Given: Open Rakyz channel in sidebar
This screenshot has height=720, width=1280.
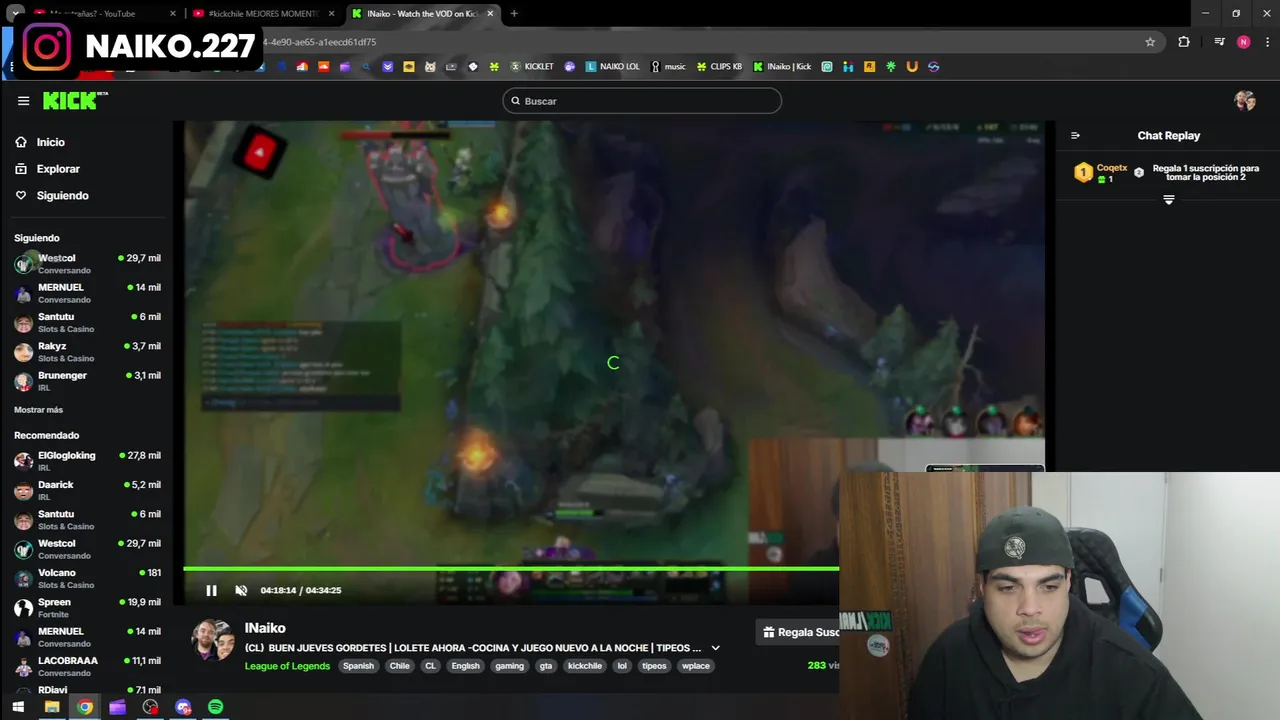Looking at the screenshot, I should pos(87,352).
